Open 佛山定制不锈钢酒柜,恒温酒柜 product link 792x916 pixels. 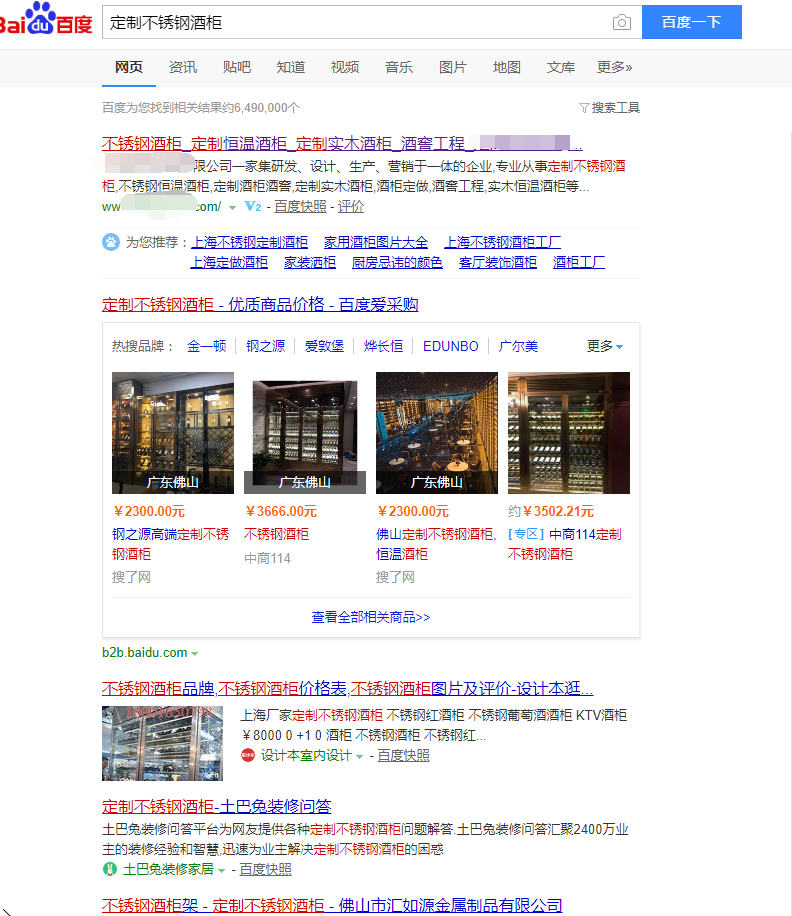(x=436, y=544)
